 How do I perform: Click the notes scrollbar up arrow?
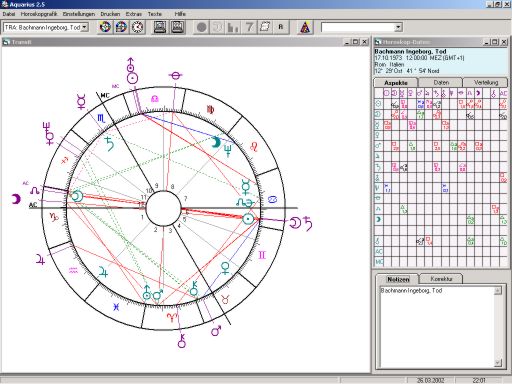(x=498, y=290)
